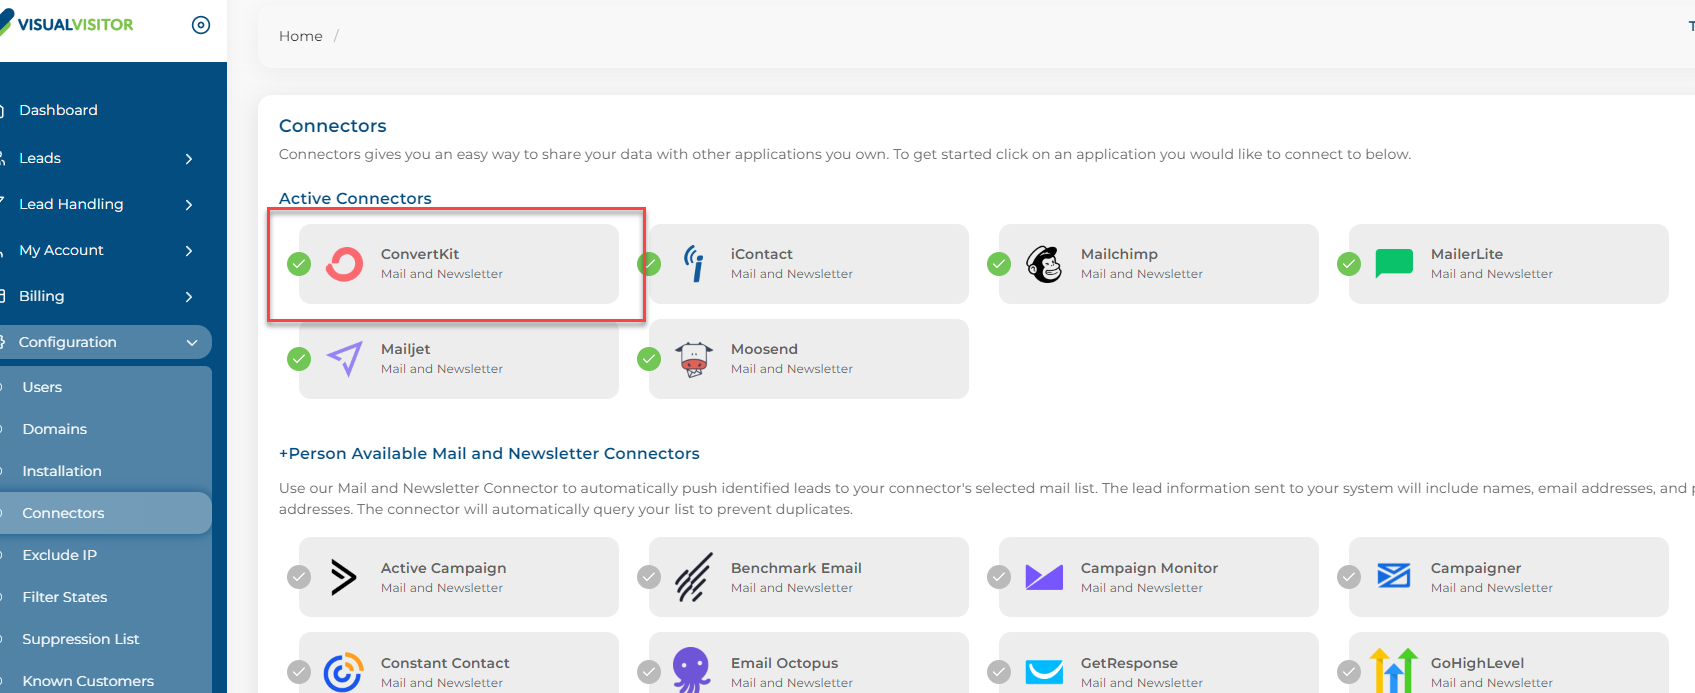The height and width of the screenshot is (693, 1695).
Task: Open the GoHighLevel connector name
Action: [1477, 663]
